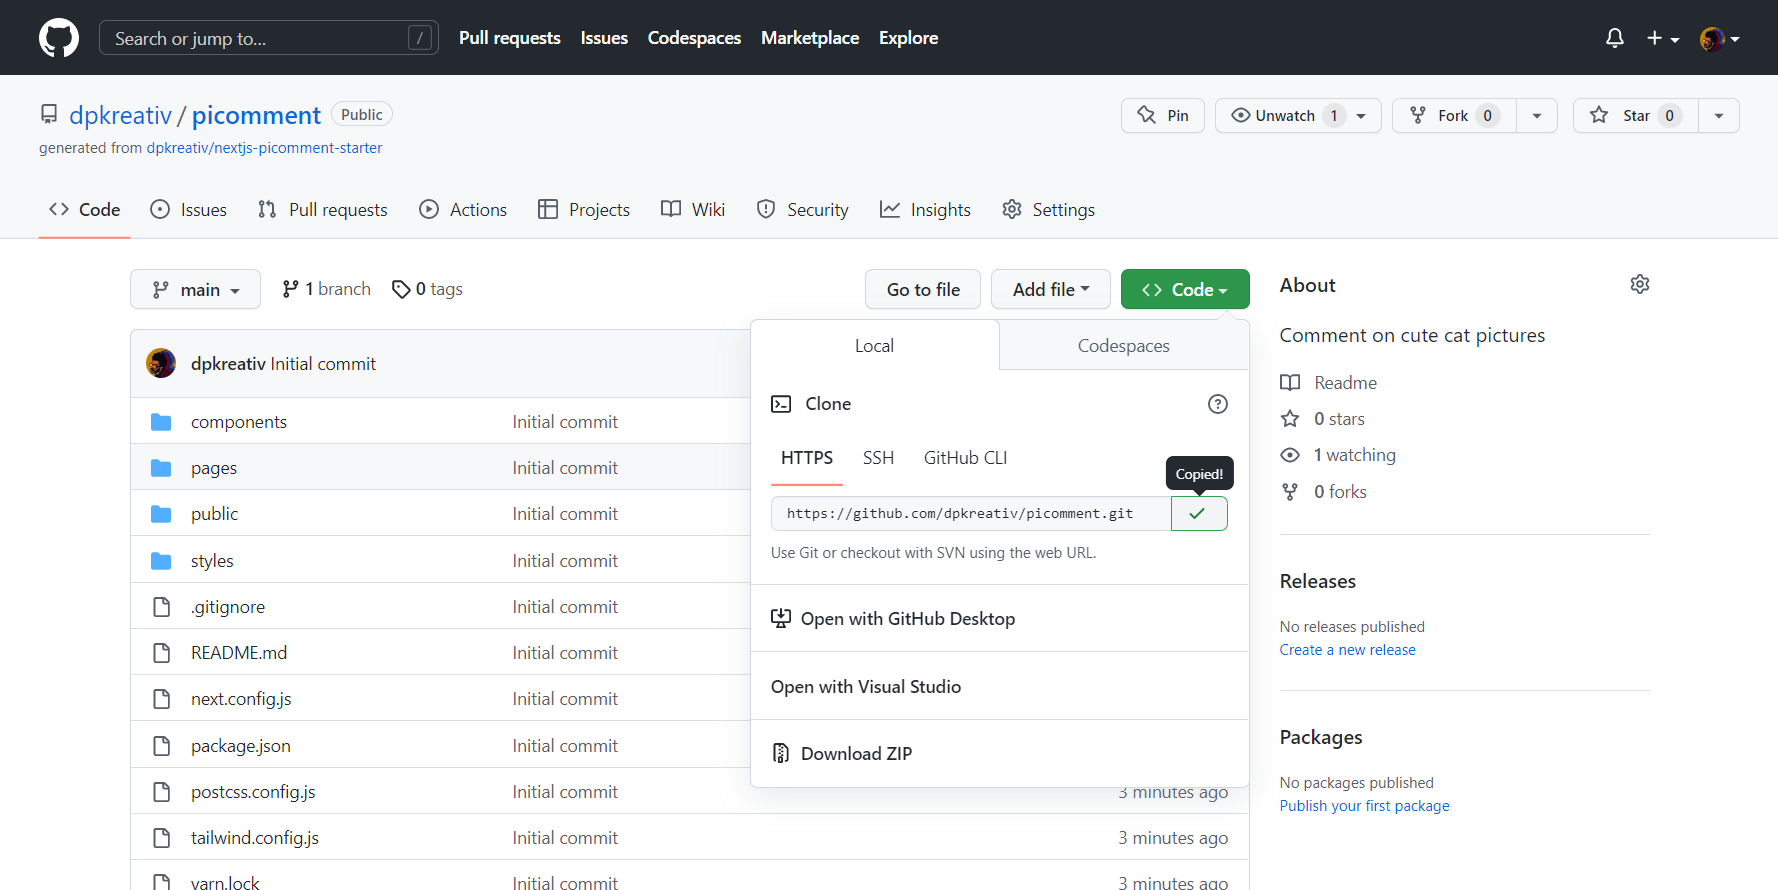Click the components folder icon
Viewport: 1778px width, 890px height.
(x=161, y=422)
